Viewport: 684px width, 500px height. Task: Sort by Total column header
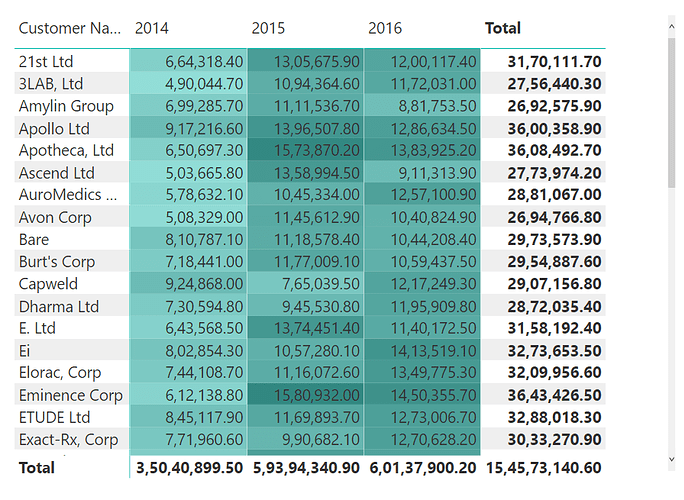503,28
